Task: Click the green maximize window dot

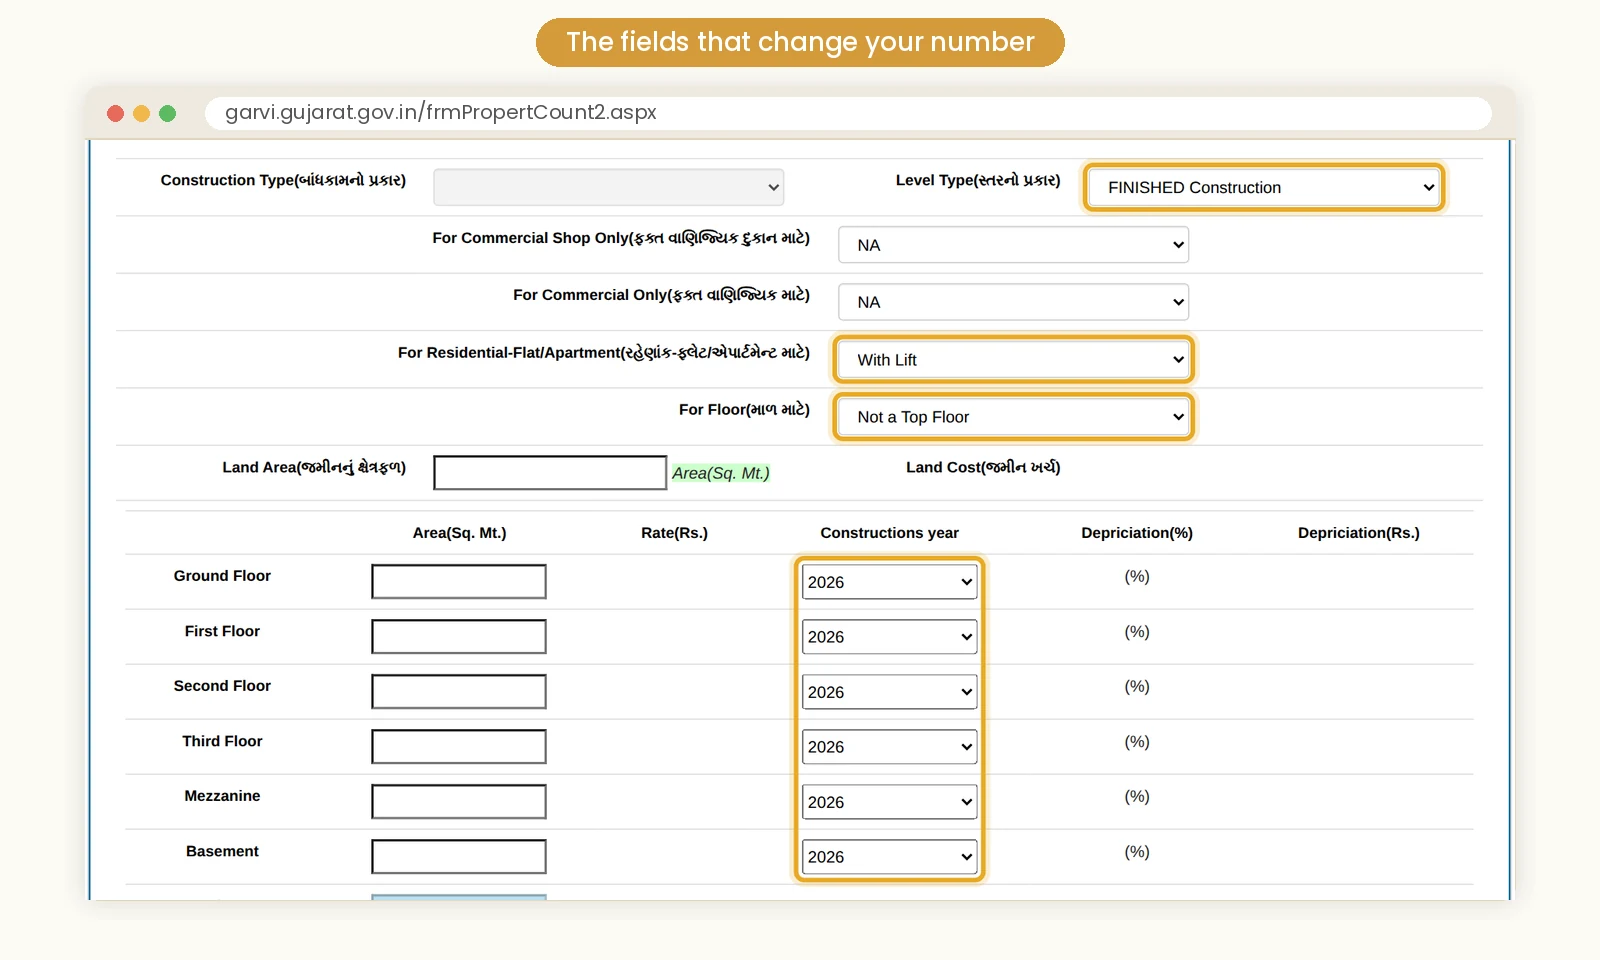Action: coord(167,113)
